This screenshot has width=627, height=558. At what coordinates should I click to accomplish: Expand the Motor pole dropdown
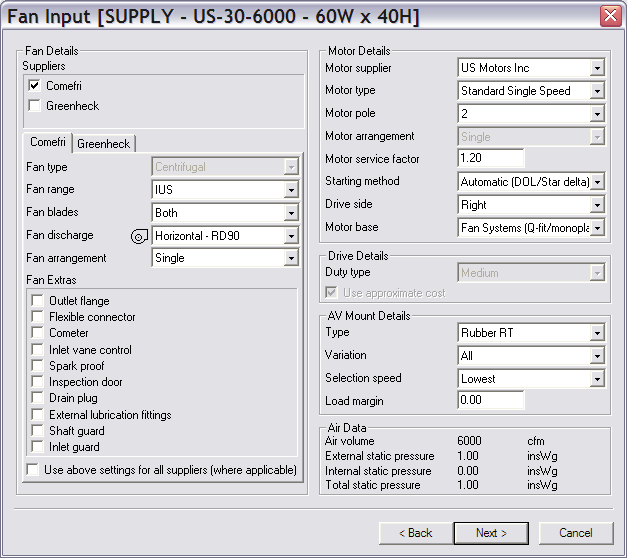tap(597, 114)
